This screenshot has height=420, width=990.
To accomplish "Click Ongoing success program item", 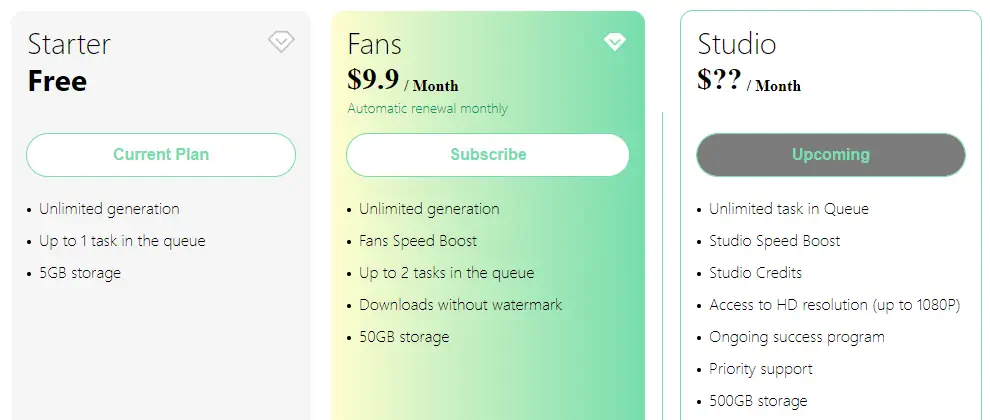I will click(x=797, y=337).
